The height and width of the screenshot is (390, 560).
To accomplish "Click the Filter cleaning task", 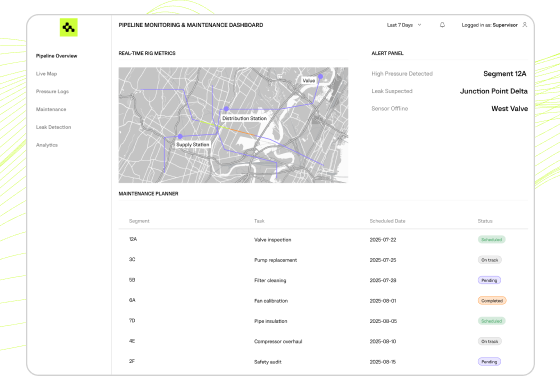I will pyautogui.click(x=270, y=281).
